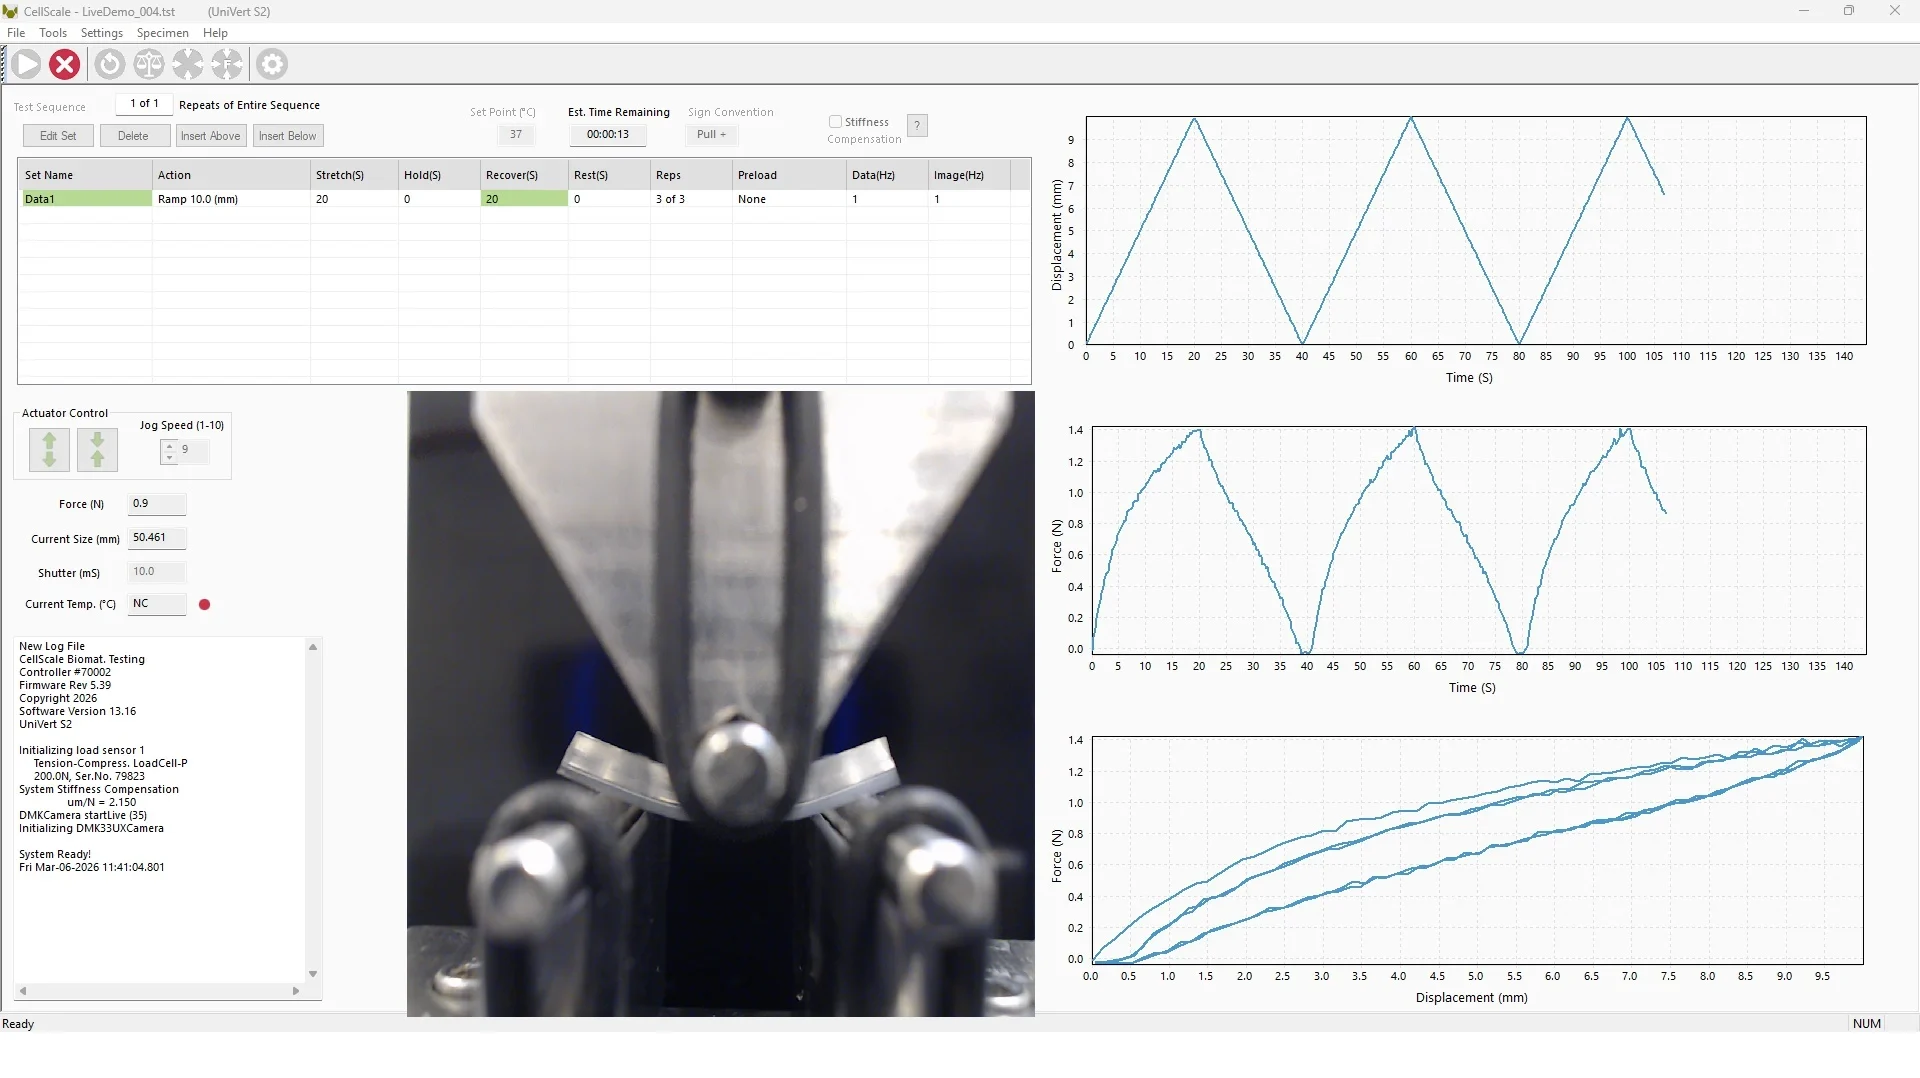
Task: Open the Tools menu
Action: pyautogui.click(x=53, y=33)
